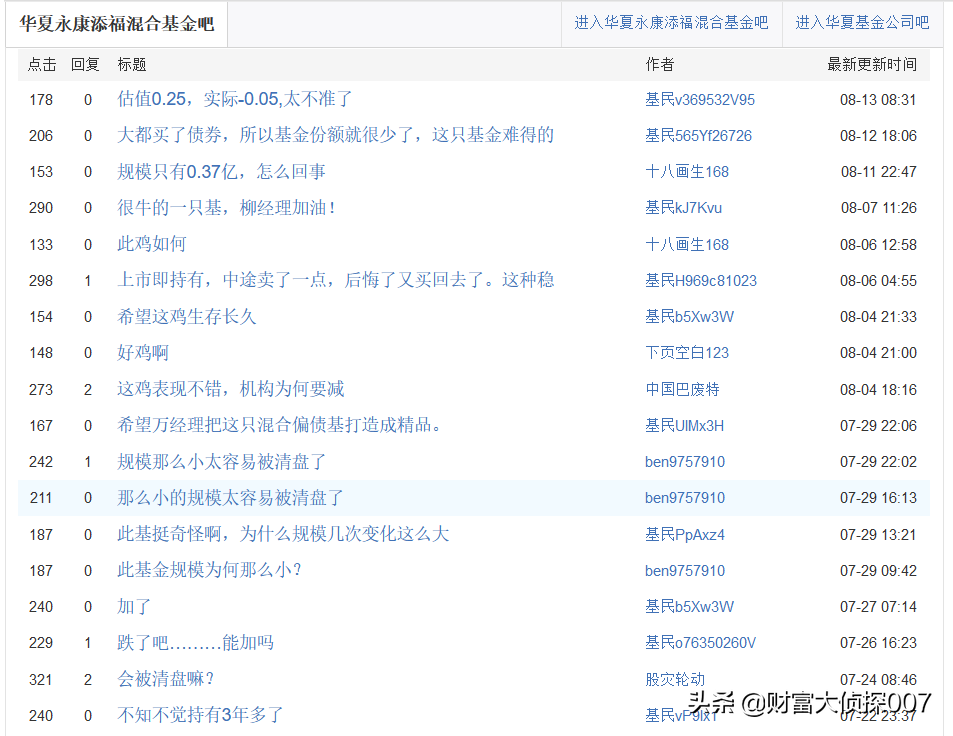
Task: Click timestamp 08-13 08:31
Action: 878,100
